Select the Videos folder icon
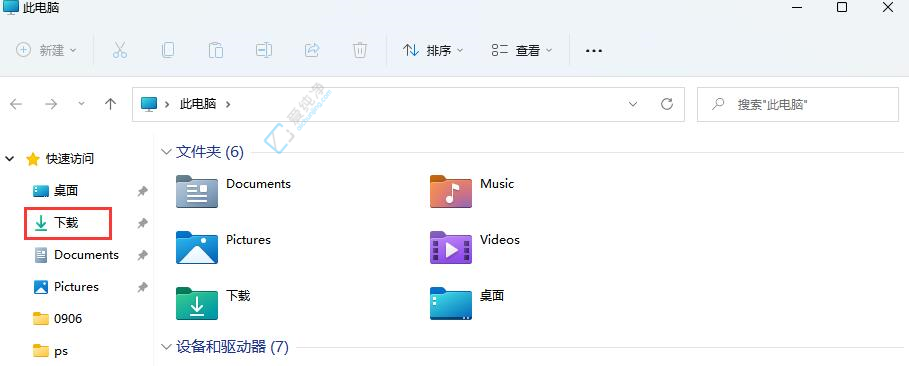 pyautogui.click(x=451, y=248)
